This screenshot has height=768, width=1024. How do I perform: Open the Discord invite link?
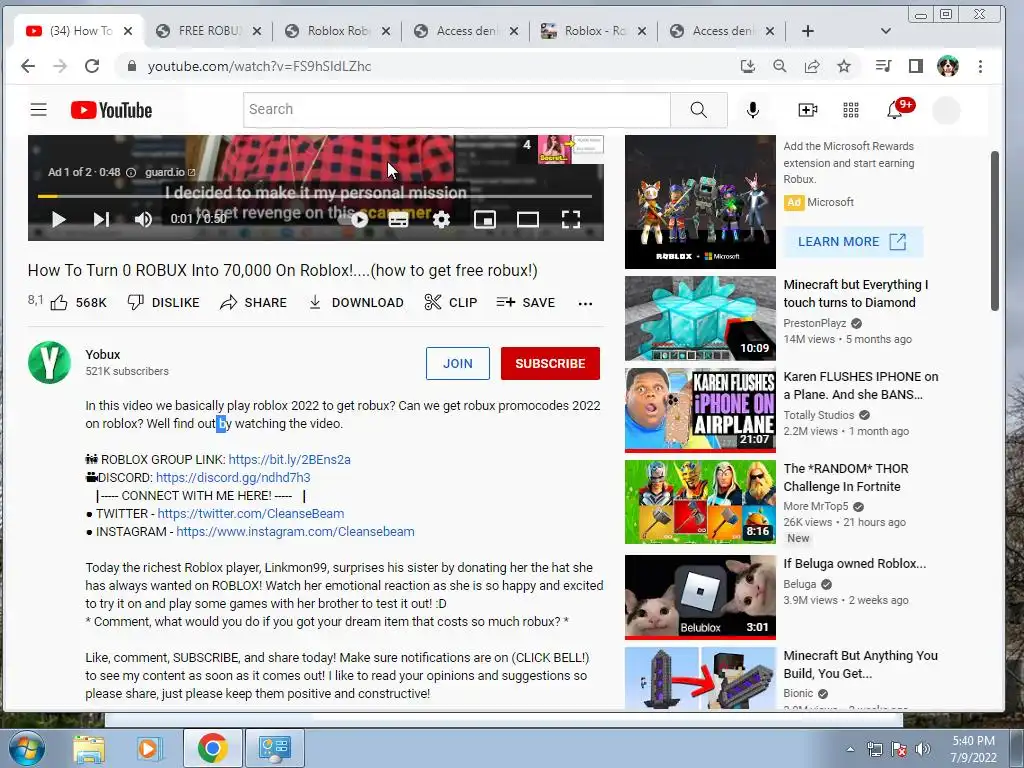[x=233, y=477]
